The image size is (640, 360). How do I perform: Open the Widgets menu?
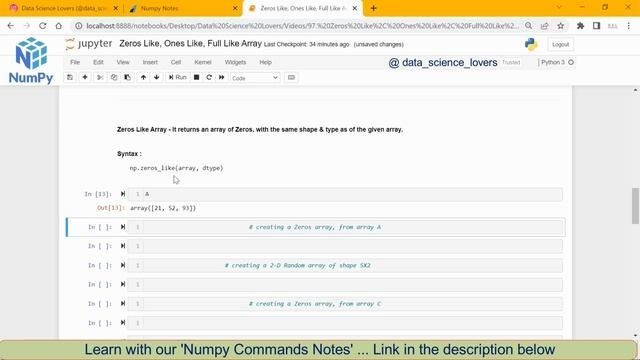tap(236, 62)
